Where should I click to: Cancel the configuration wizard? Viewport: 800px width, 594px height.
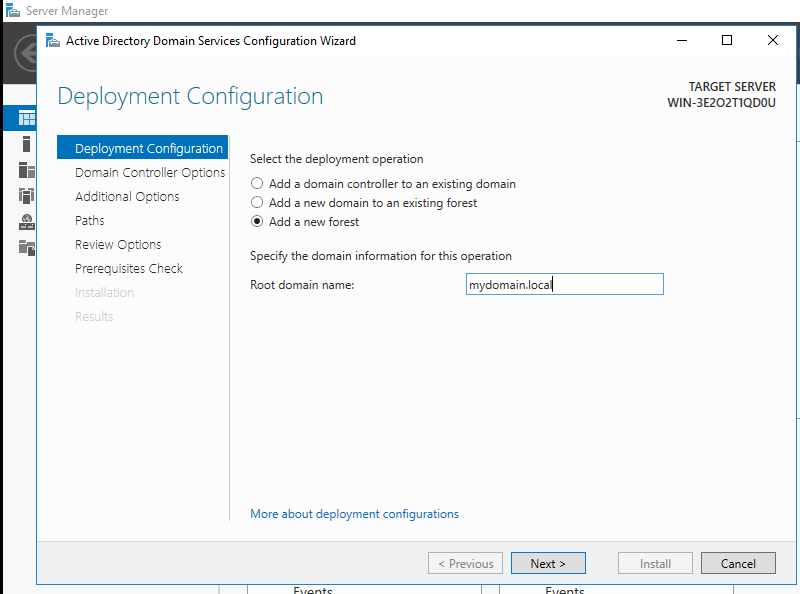click(739, 564)
